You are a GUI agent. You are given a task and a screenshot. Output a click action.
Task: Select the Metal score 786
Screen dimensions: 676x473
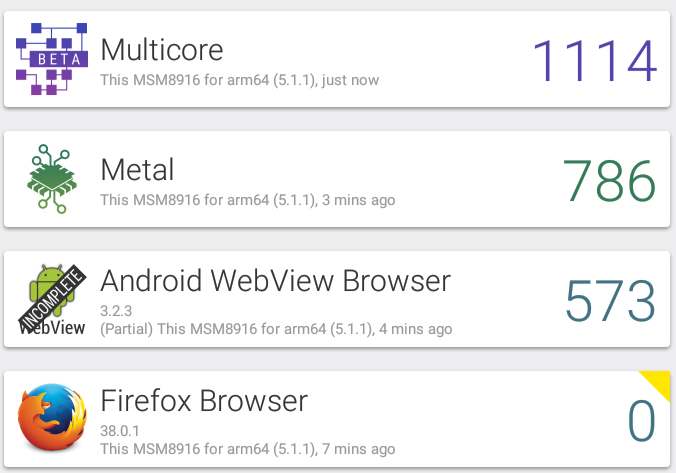pos(609,180)
